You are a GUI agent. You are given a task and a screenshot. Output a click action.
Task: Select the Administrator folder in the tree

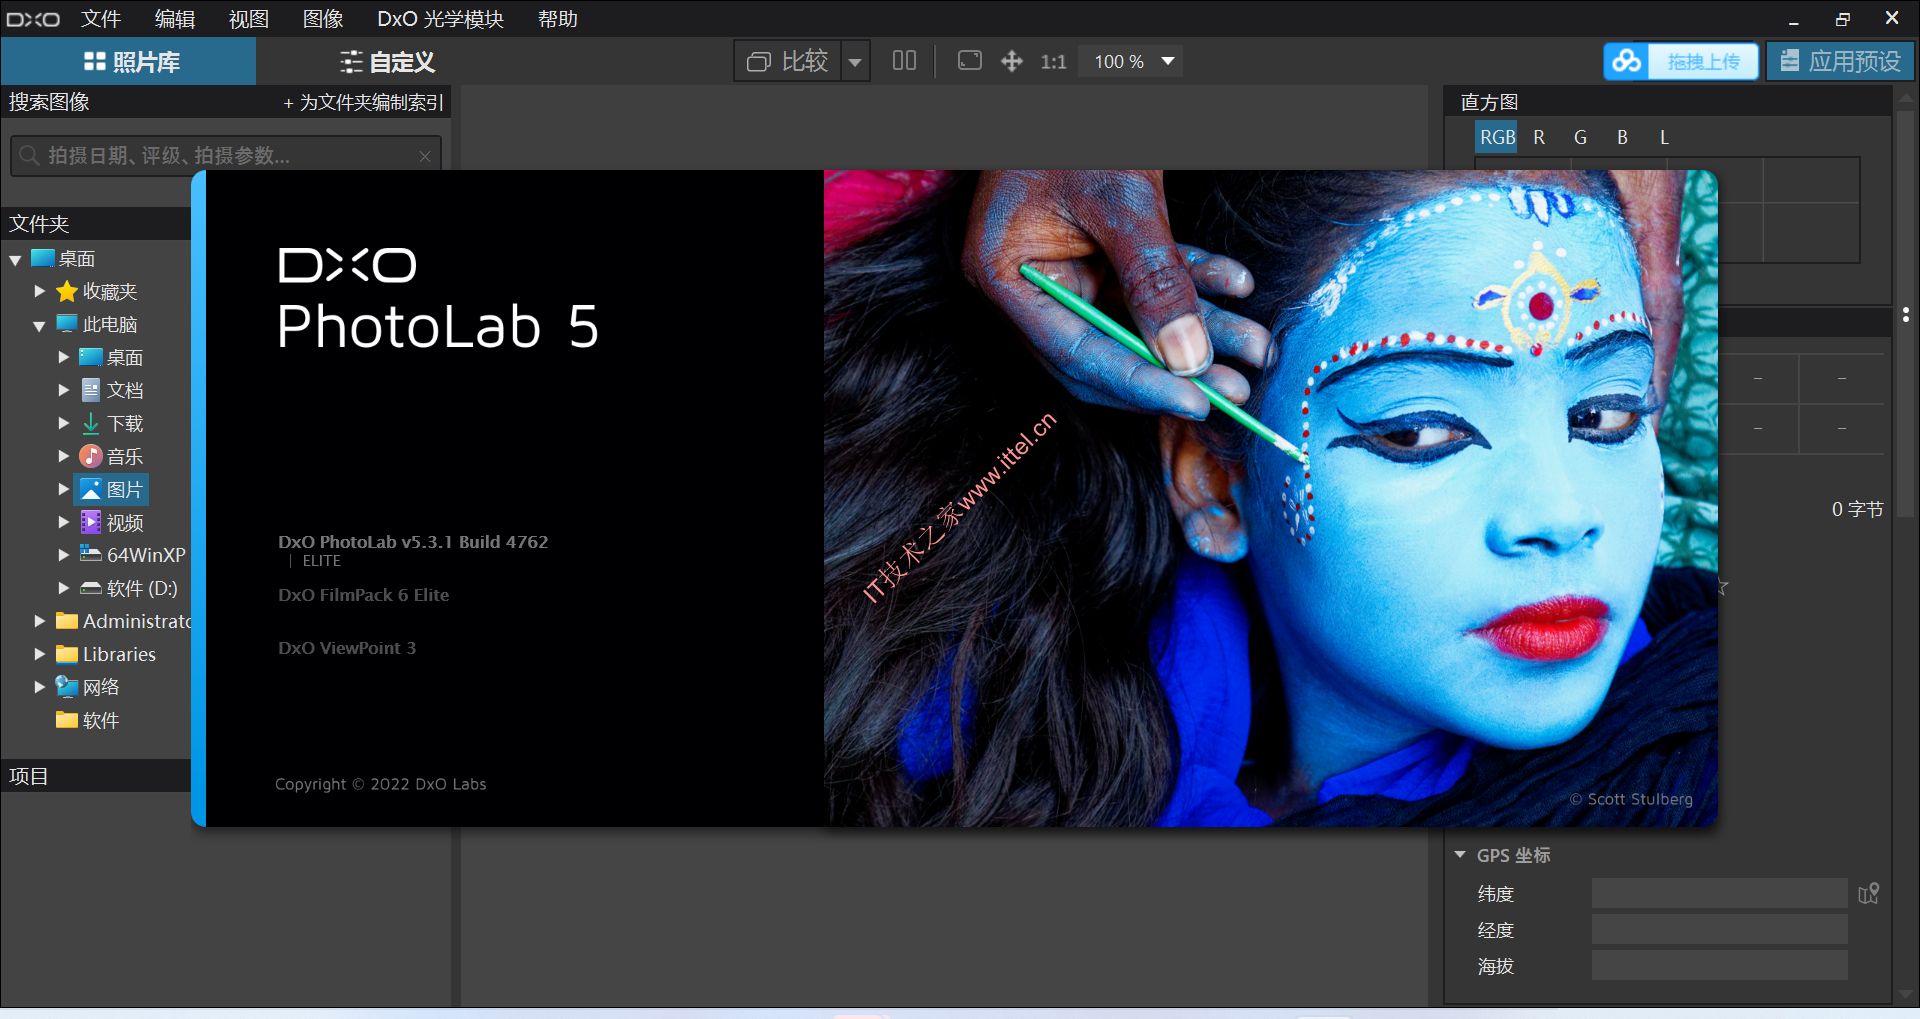[123, 621]
